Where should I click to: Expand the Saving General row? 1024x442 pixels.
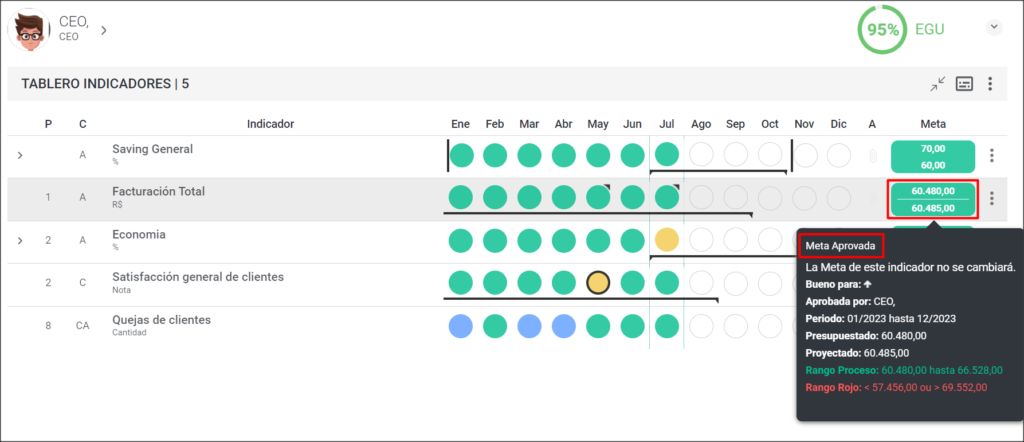(20, 155)
